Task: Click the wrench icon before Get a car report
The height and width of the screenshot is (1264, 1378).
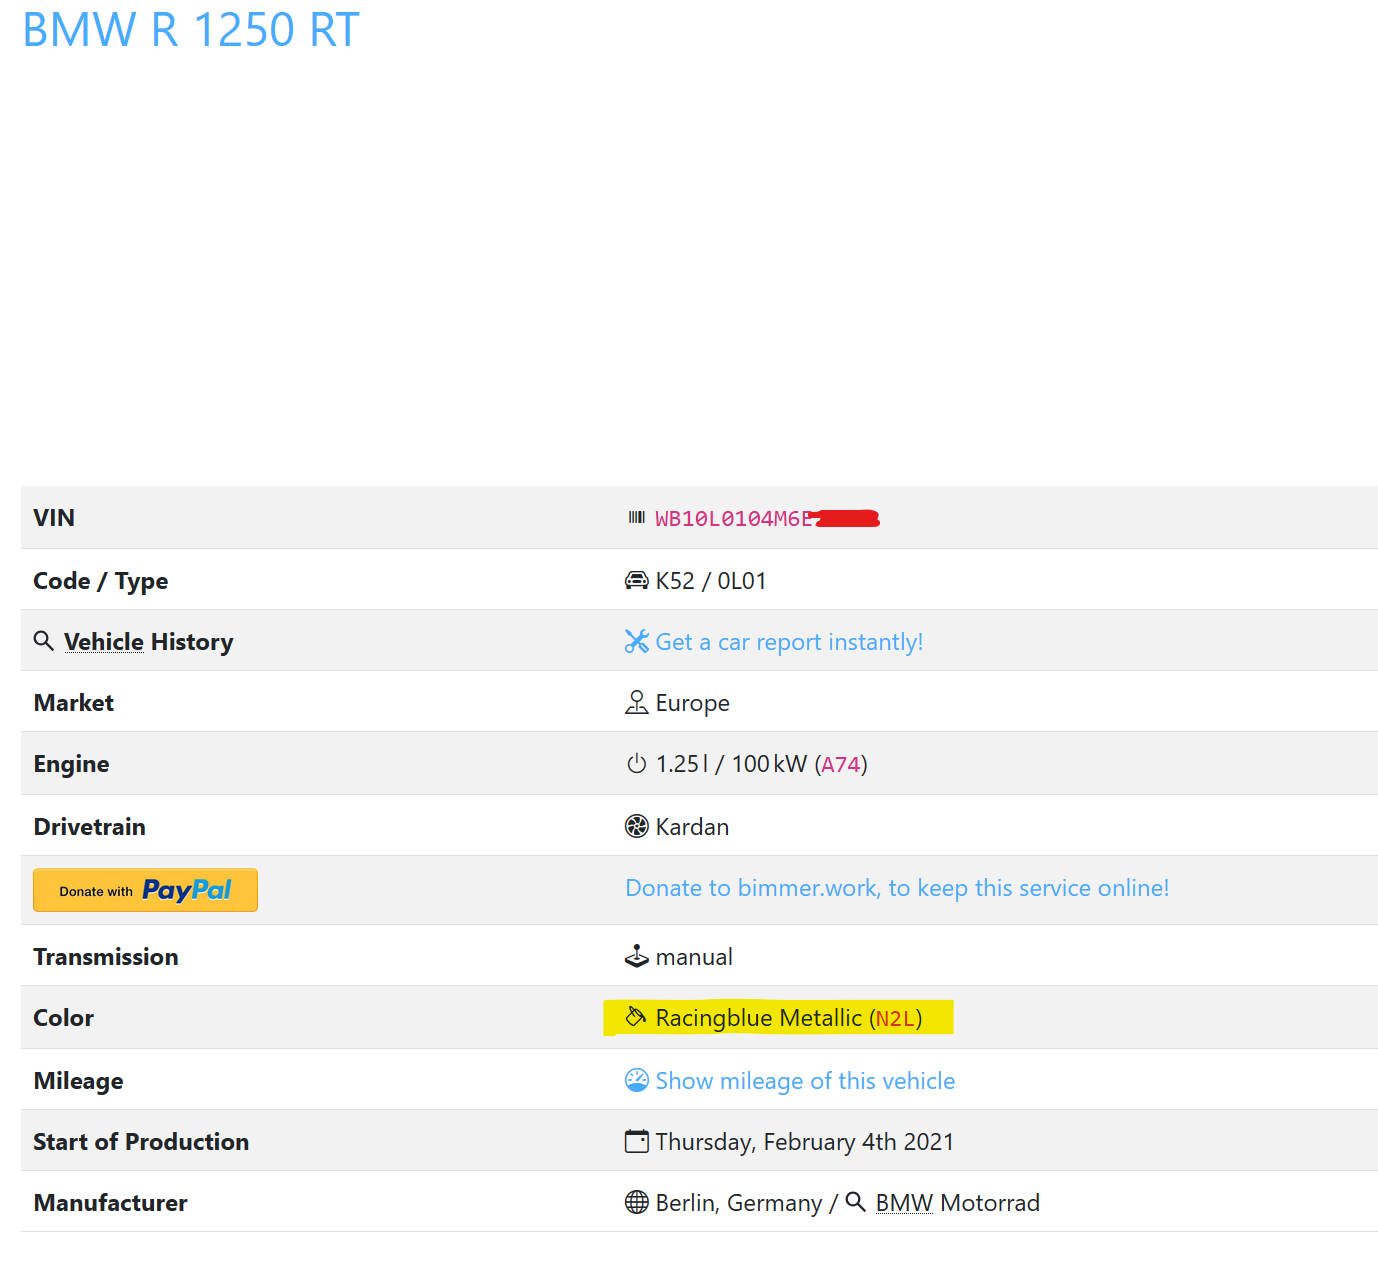Action: tap(636, 641)
